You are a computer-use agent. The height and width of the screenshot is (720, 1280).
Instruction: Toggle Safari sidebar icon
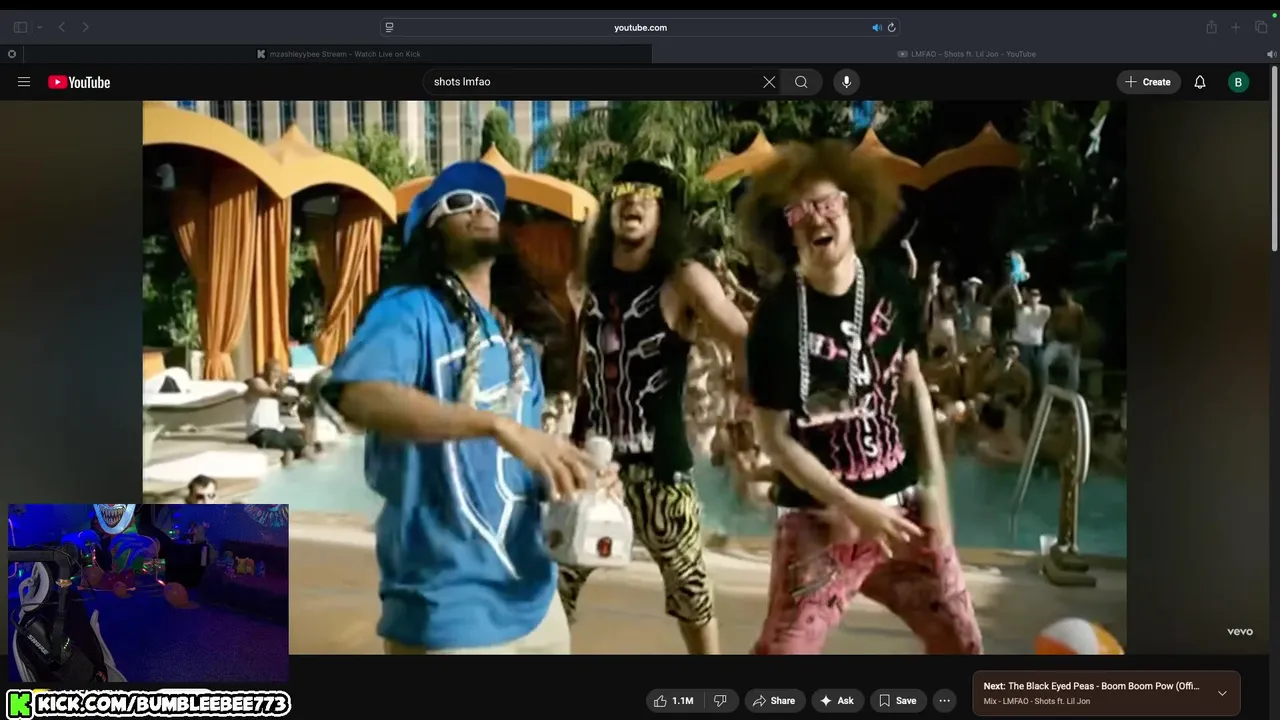[20, 27]
